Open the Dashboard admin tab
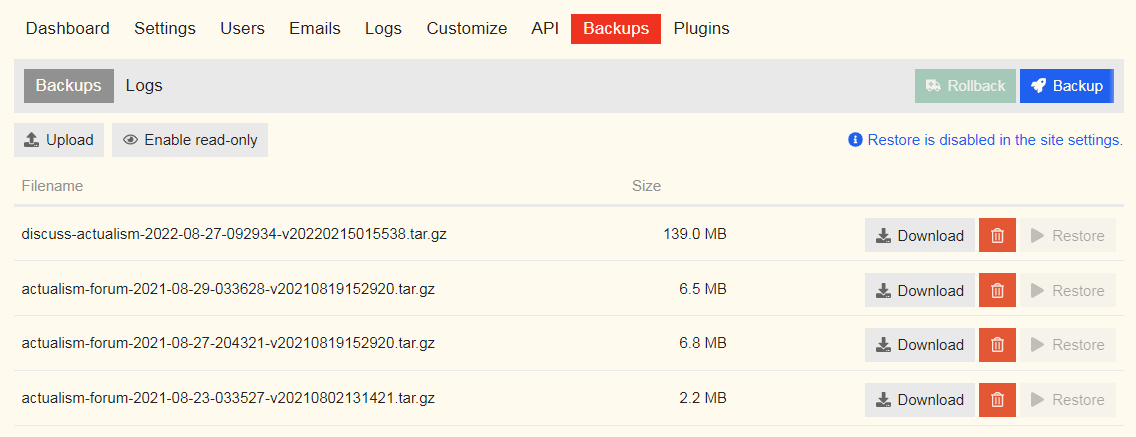This screenshot has width=1136, height=437. 68,28
